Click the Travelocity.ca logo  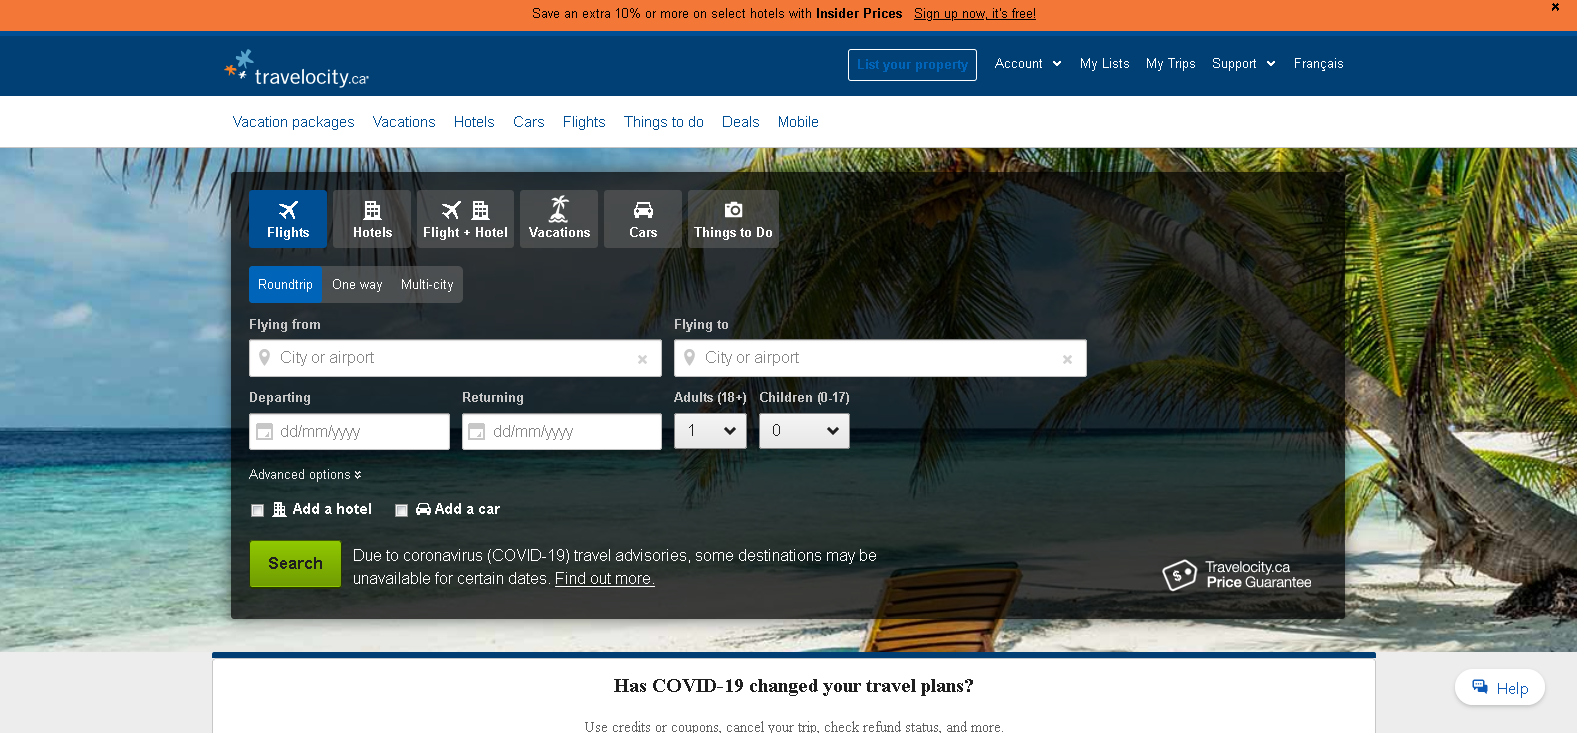coord(297,68)
